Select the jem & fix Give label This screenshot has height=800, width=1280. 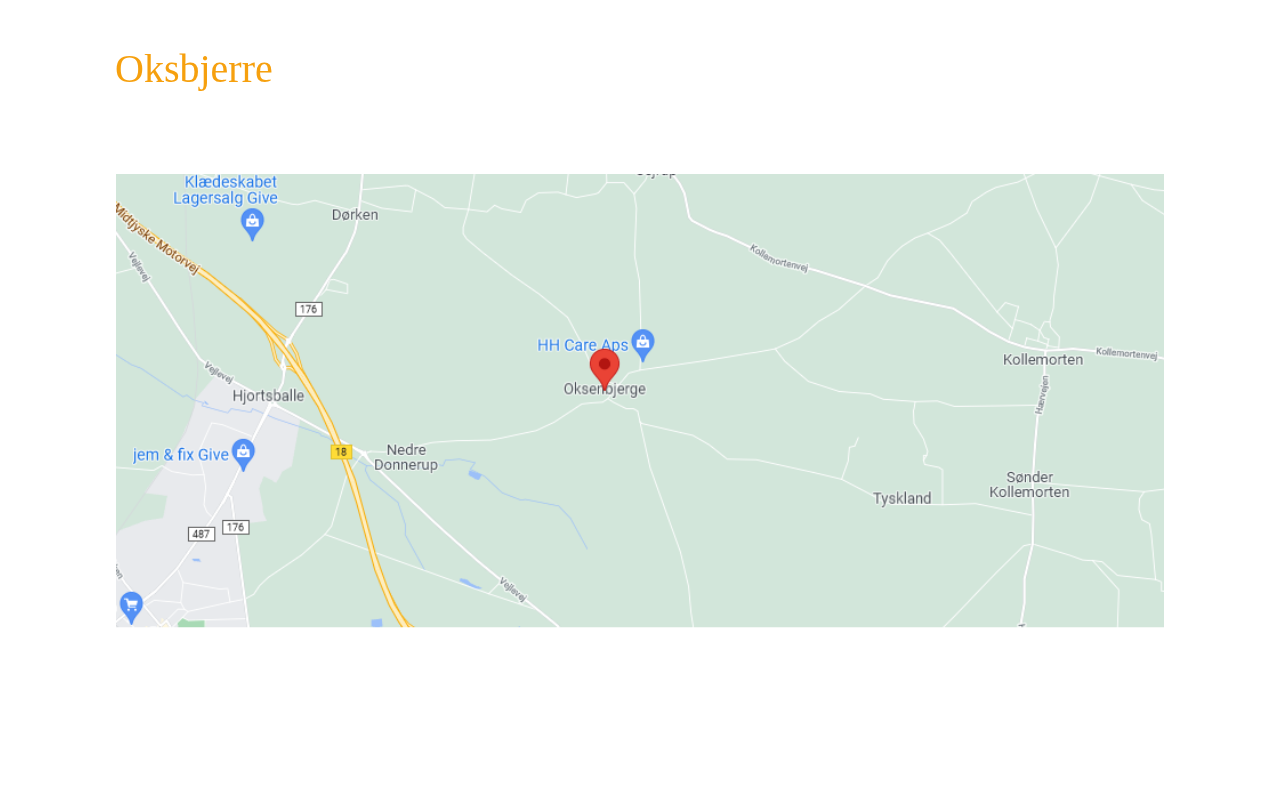181,455
